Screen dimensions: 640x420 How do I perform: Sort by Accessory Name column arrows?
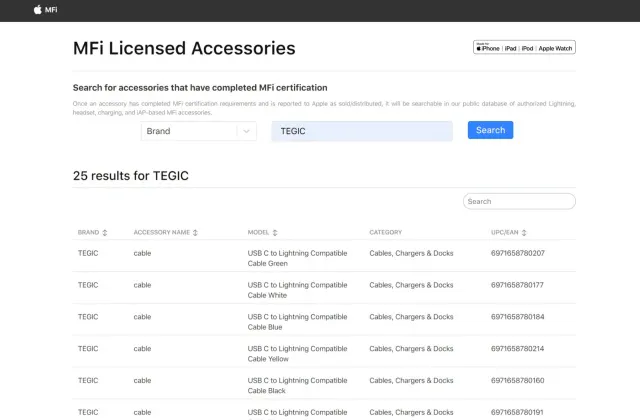(195, 233)
